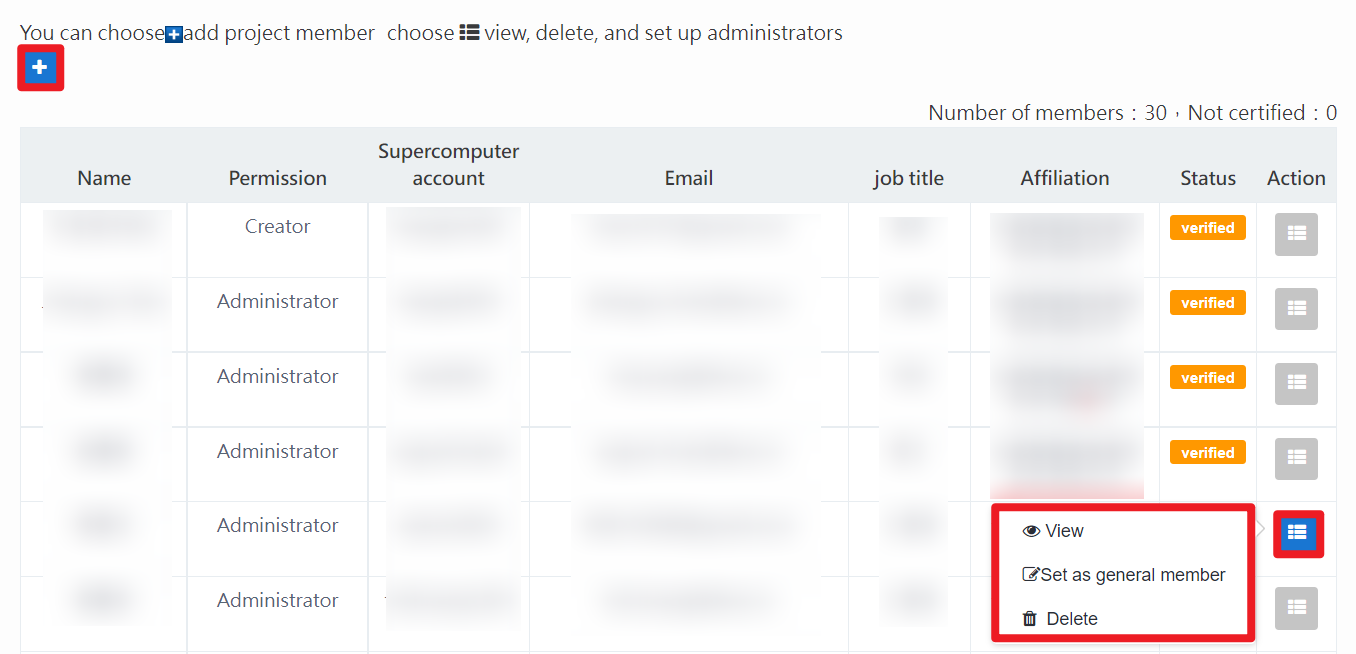The height and width of the screenshot is (654, 1356).
Task: Click the Name column header
Action: (x=104, y=178)
